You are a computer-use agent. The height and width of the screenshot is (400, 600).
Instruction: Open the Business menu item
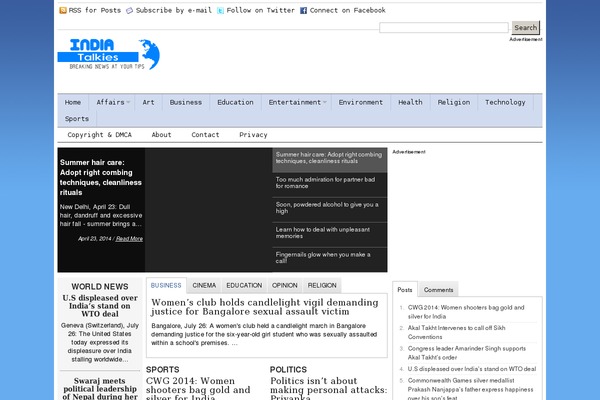[186, 102]
